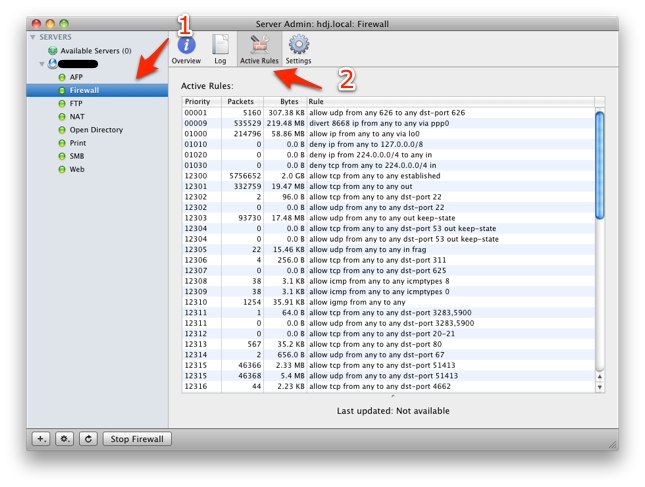Select the Open Directory service
This screenshot has width=645, height=487.
click(x=96, y=130)
